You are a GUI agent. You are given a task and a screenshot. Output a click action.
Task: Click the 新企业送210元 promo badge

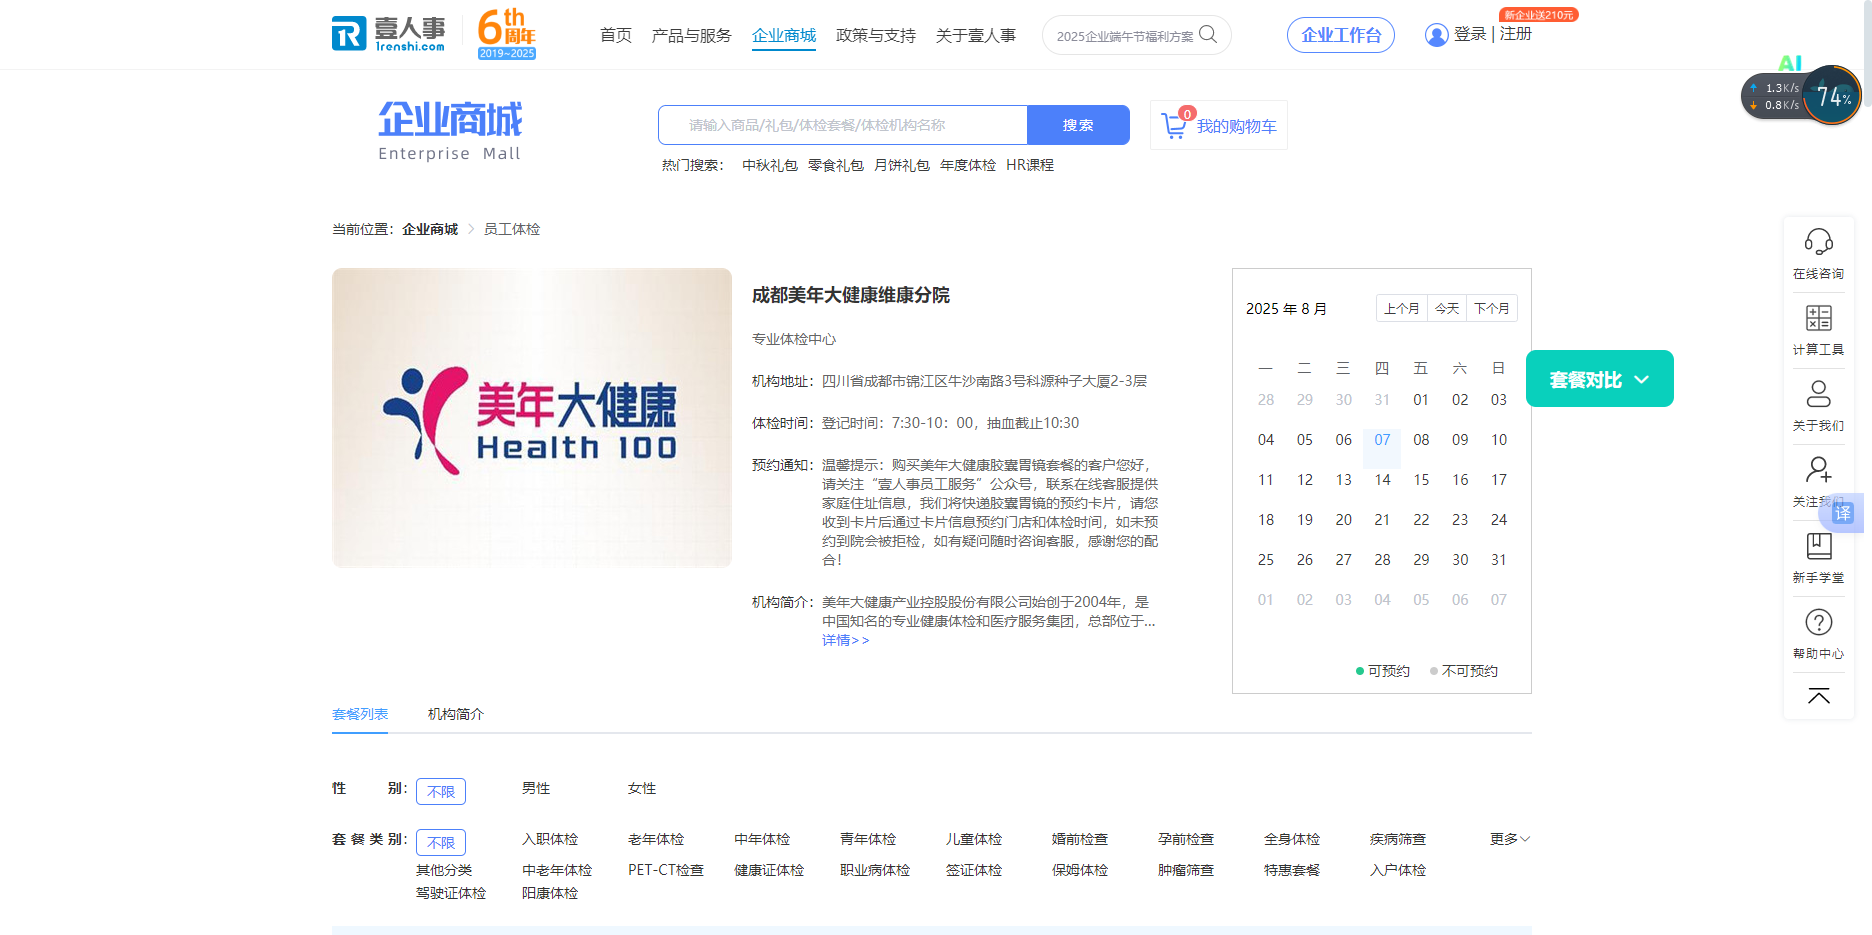coord(1539,15)
